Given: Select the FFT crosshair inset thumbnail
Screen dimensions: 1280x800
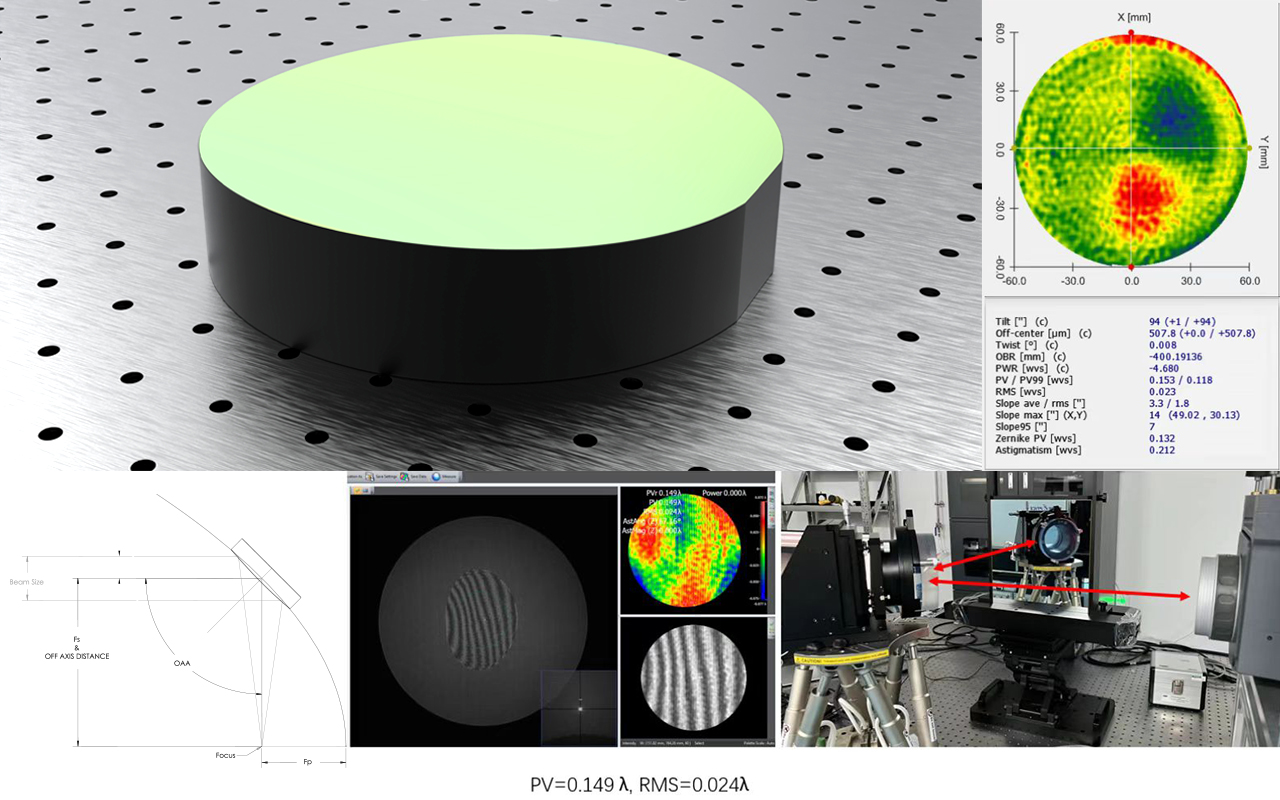Looking at the screenshot, I should (578, 704).
